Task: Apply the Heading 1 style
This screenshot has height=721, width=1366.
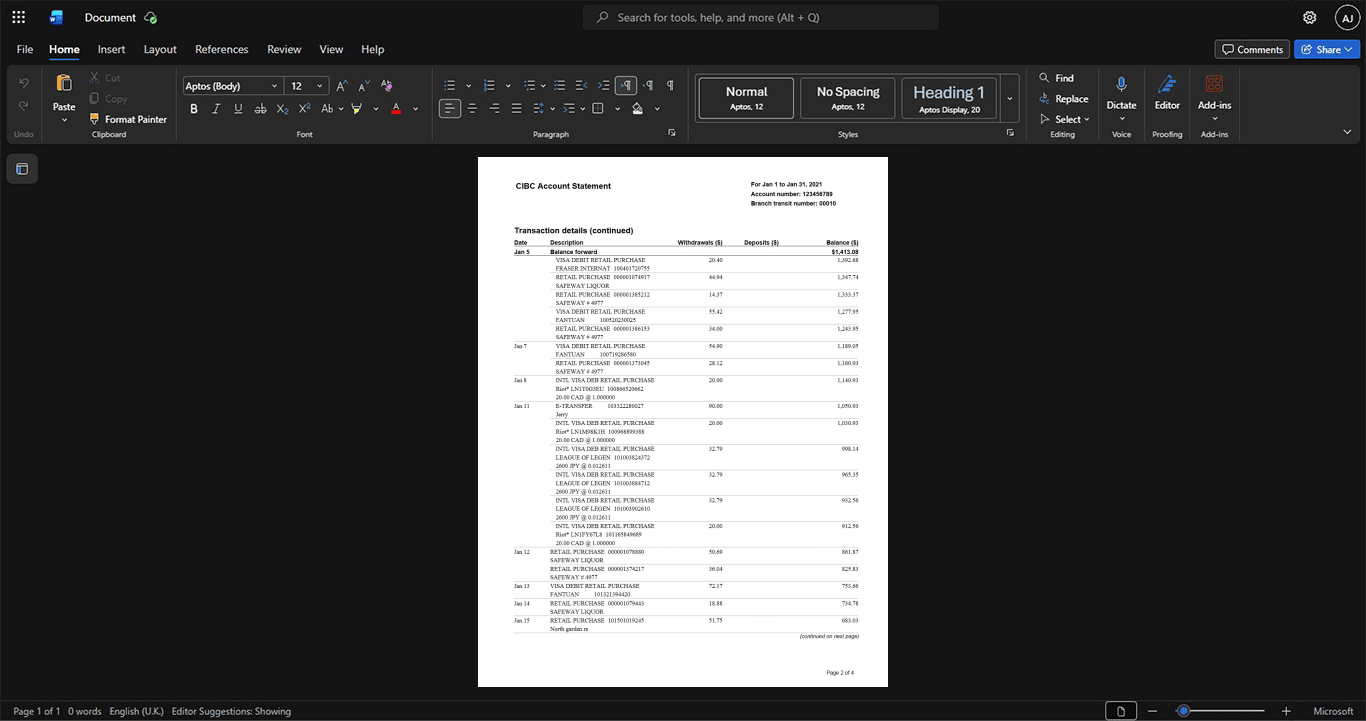Action: [949, 99]
